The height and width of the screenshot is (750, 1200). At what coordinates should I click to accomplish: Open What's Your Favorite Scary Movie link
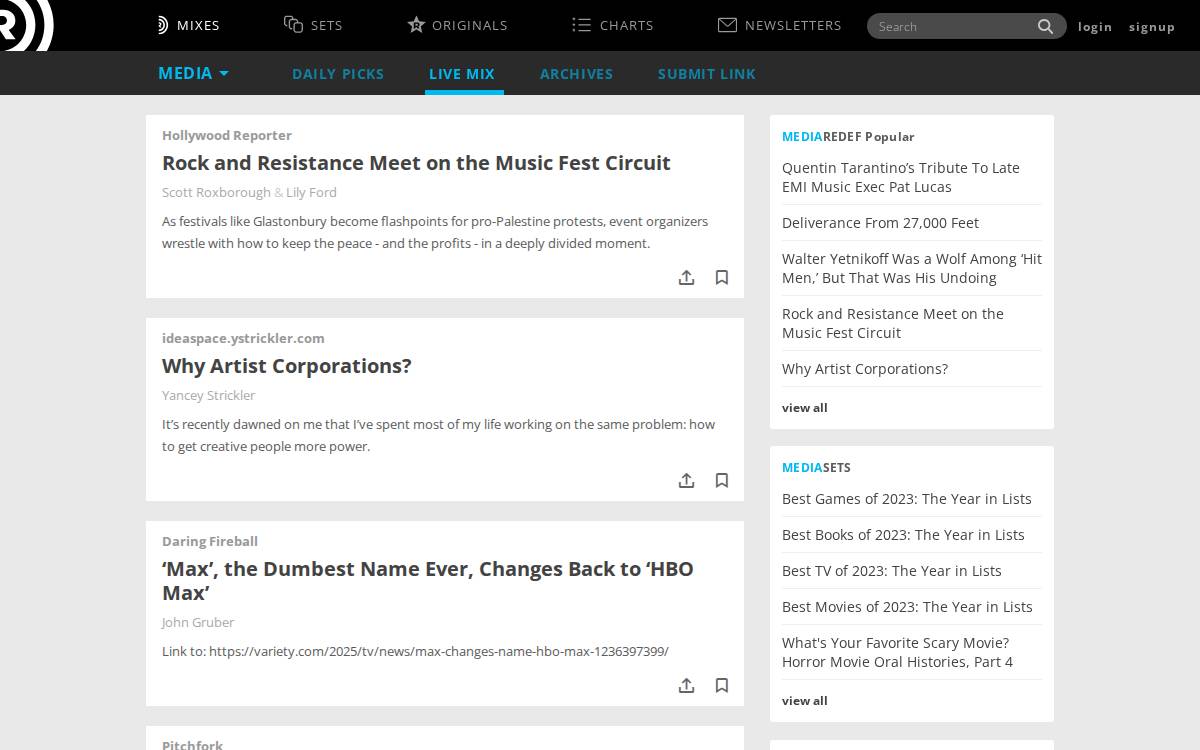(897, 652)
